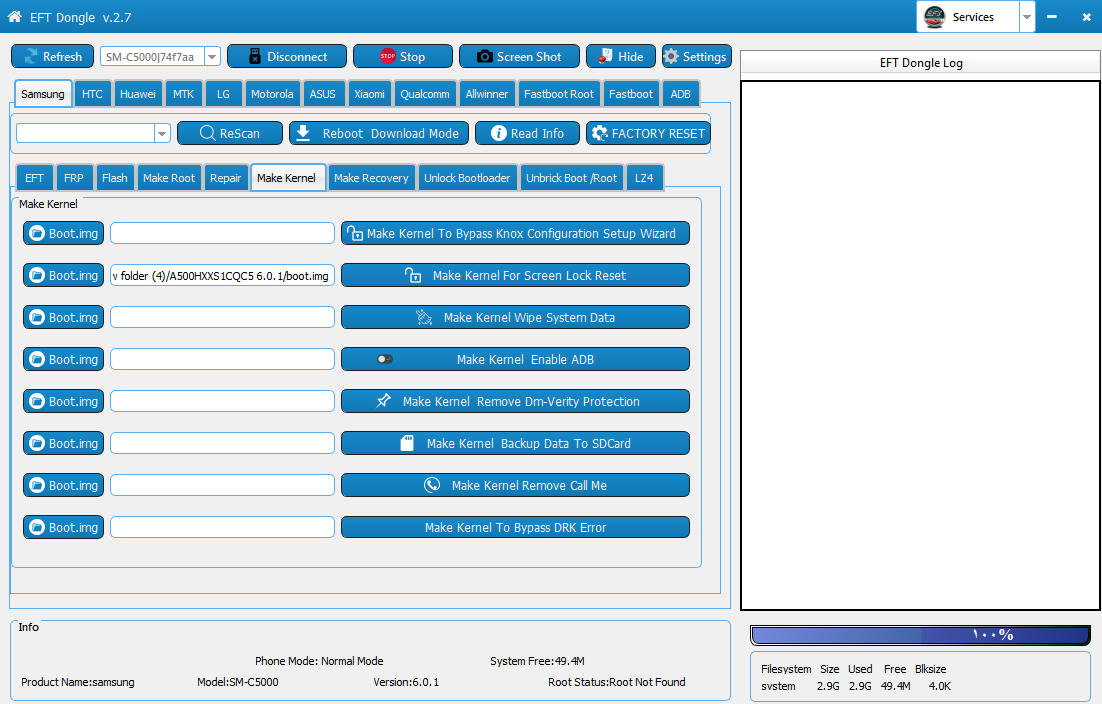Viewport: 1102px width, 704px height.
Task: Open the Make Root sub-tab
Action: tap(169, 178)
